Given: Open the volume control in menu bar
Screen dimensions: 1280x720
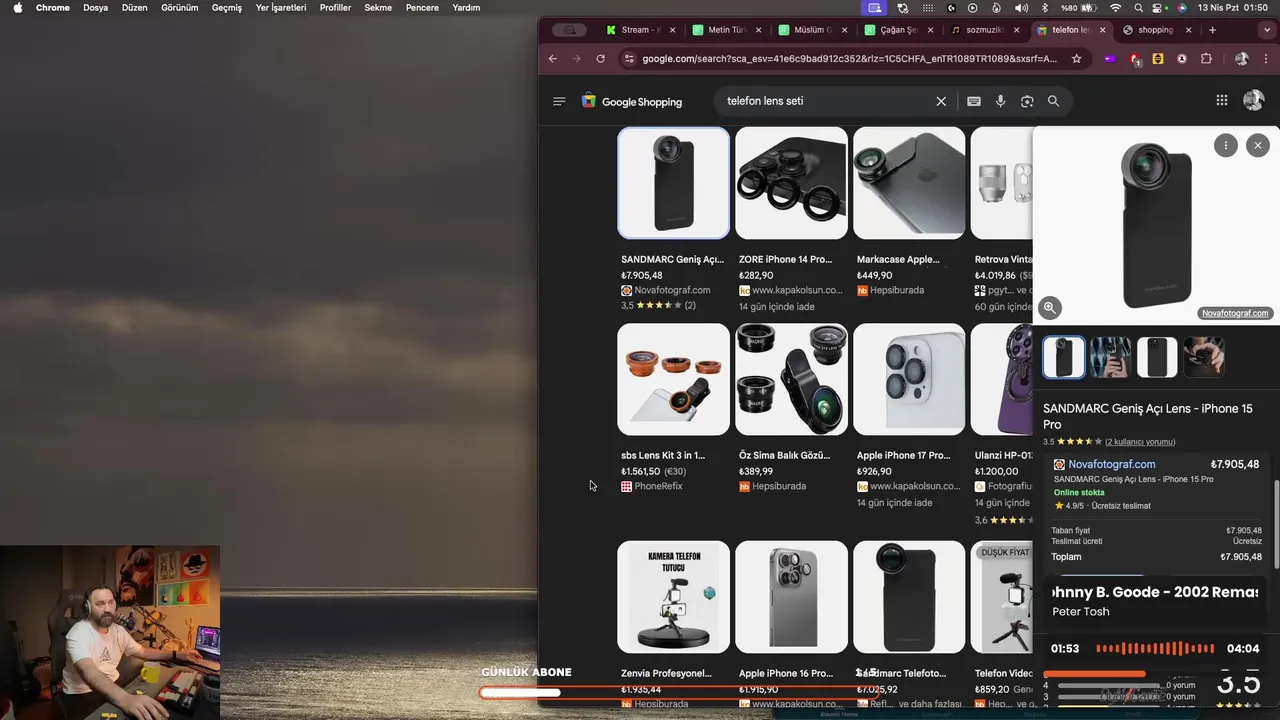Looking at the screenshot, I should (x=1020, y=7).
